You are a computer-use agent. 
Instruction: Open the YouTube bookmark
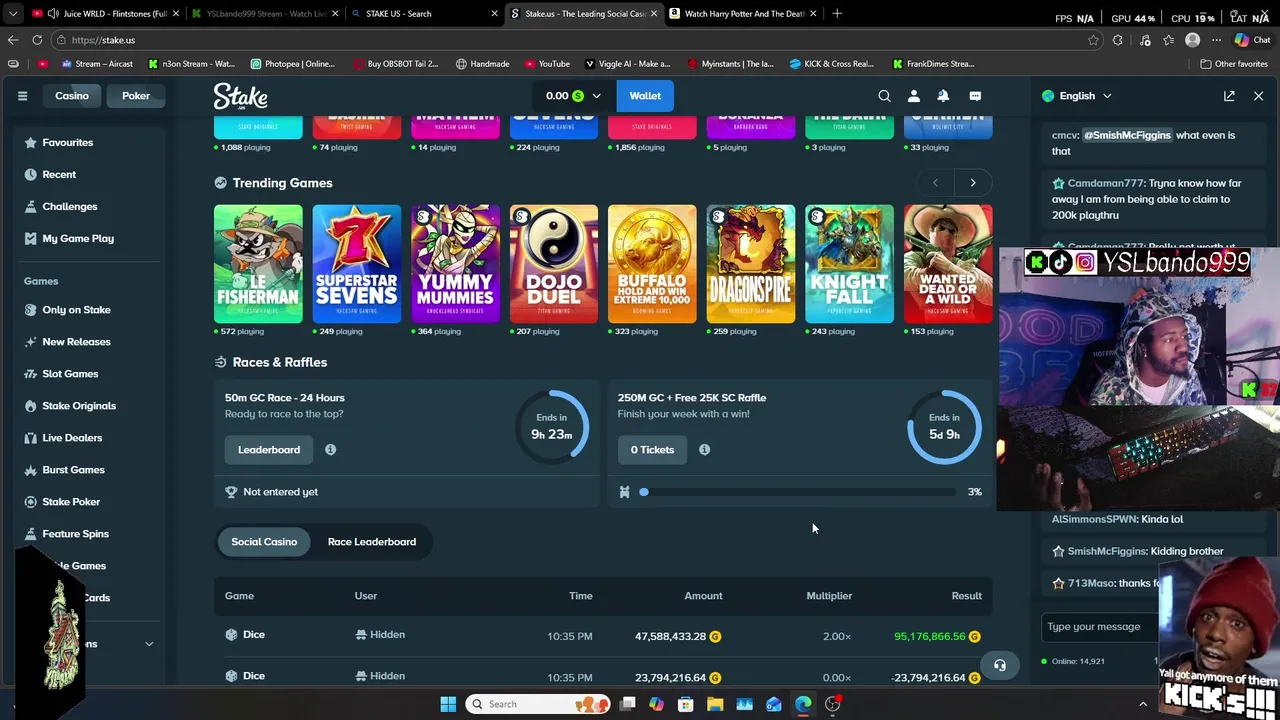(546, 64)
